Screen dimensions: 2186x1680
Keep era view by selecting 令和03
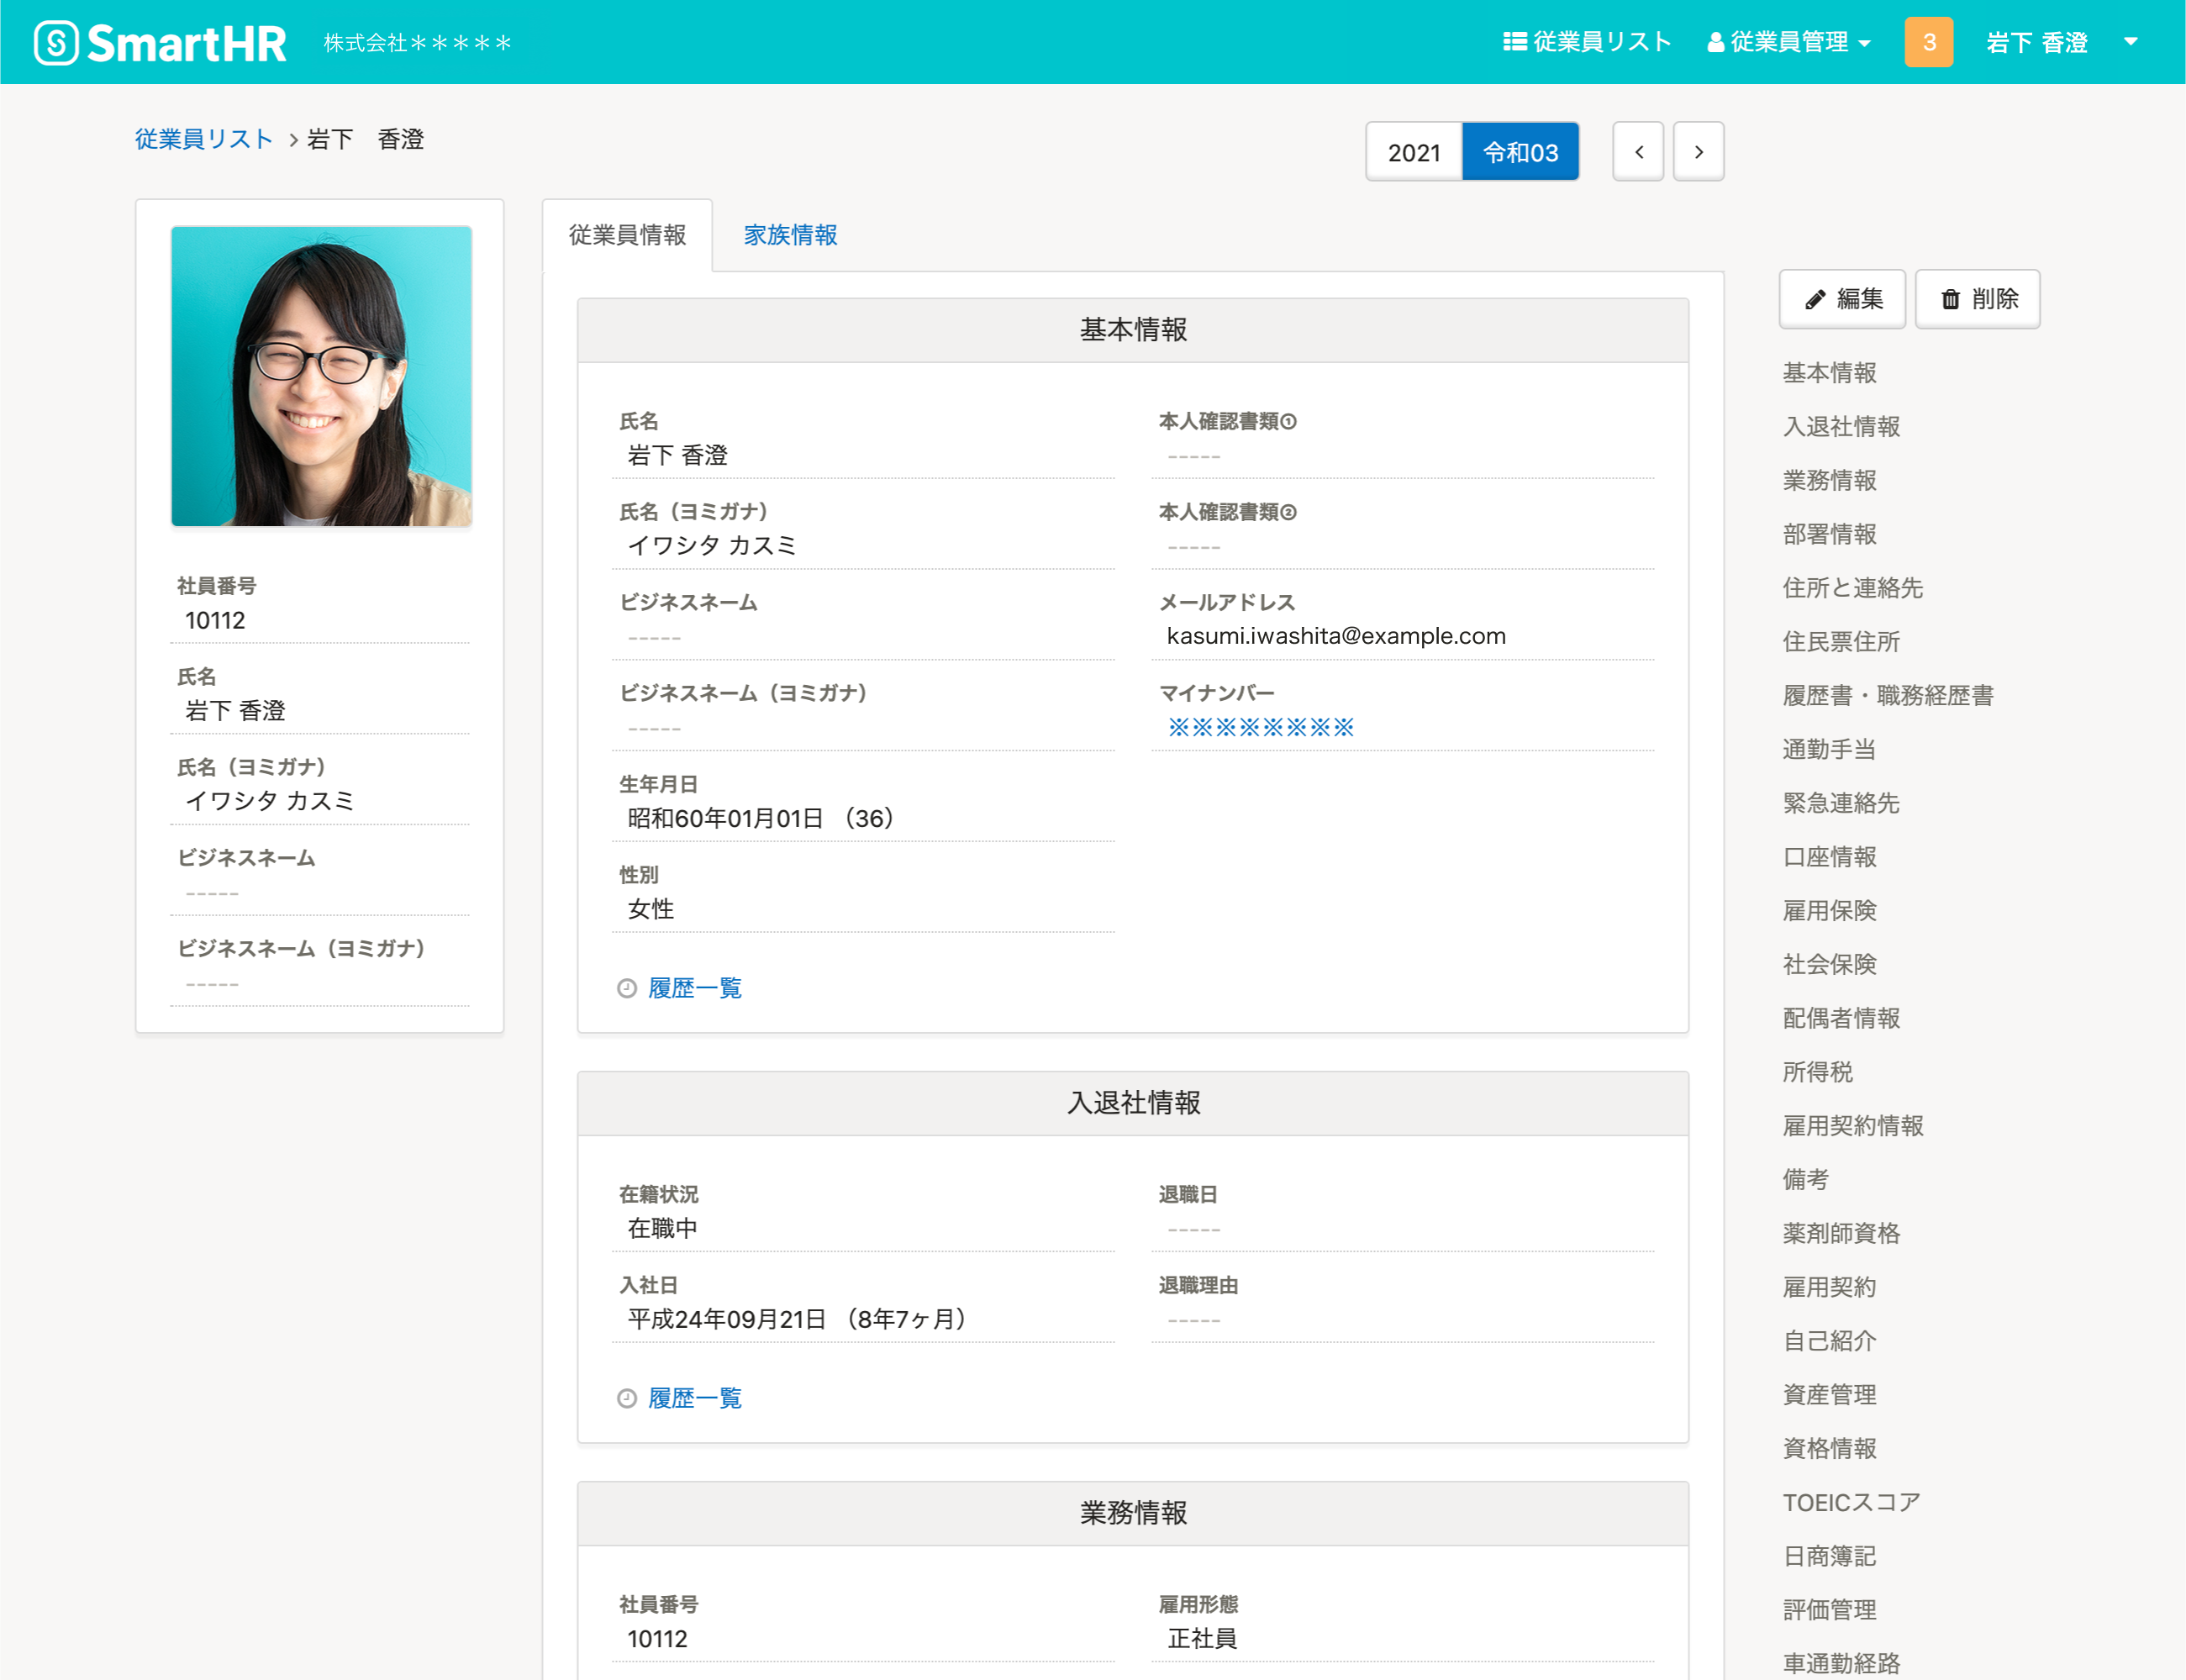point(1520,151)
